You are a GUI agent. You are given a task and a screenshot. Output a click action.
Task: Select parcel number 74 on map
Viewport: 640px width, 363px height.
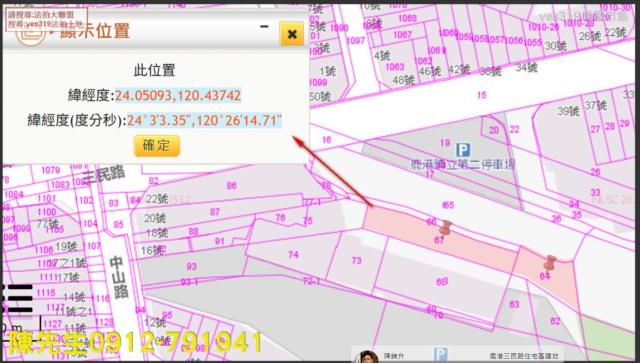click(x=293, y=255)
